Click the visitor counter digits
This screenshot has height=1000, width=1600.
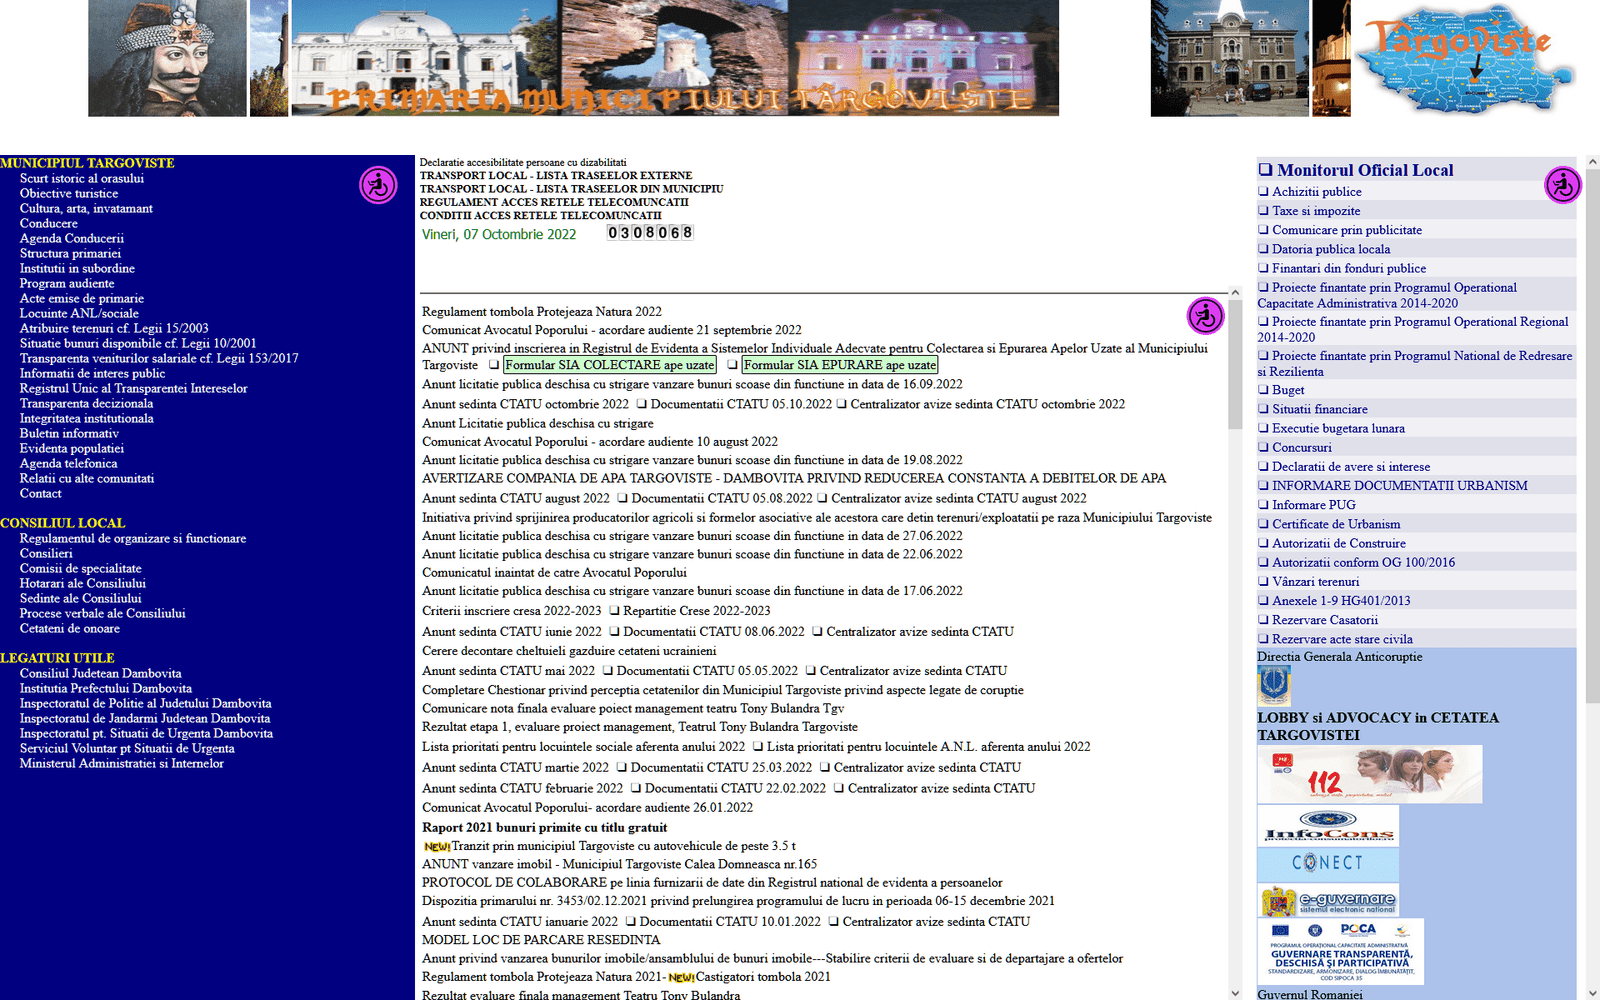click(x=650, y=233)
